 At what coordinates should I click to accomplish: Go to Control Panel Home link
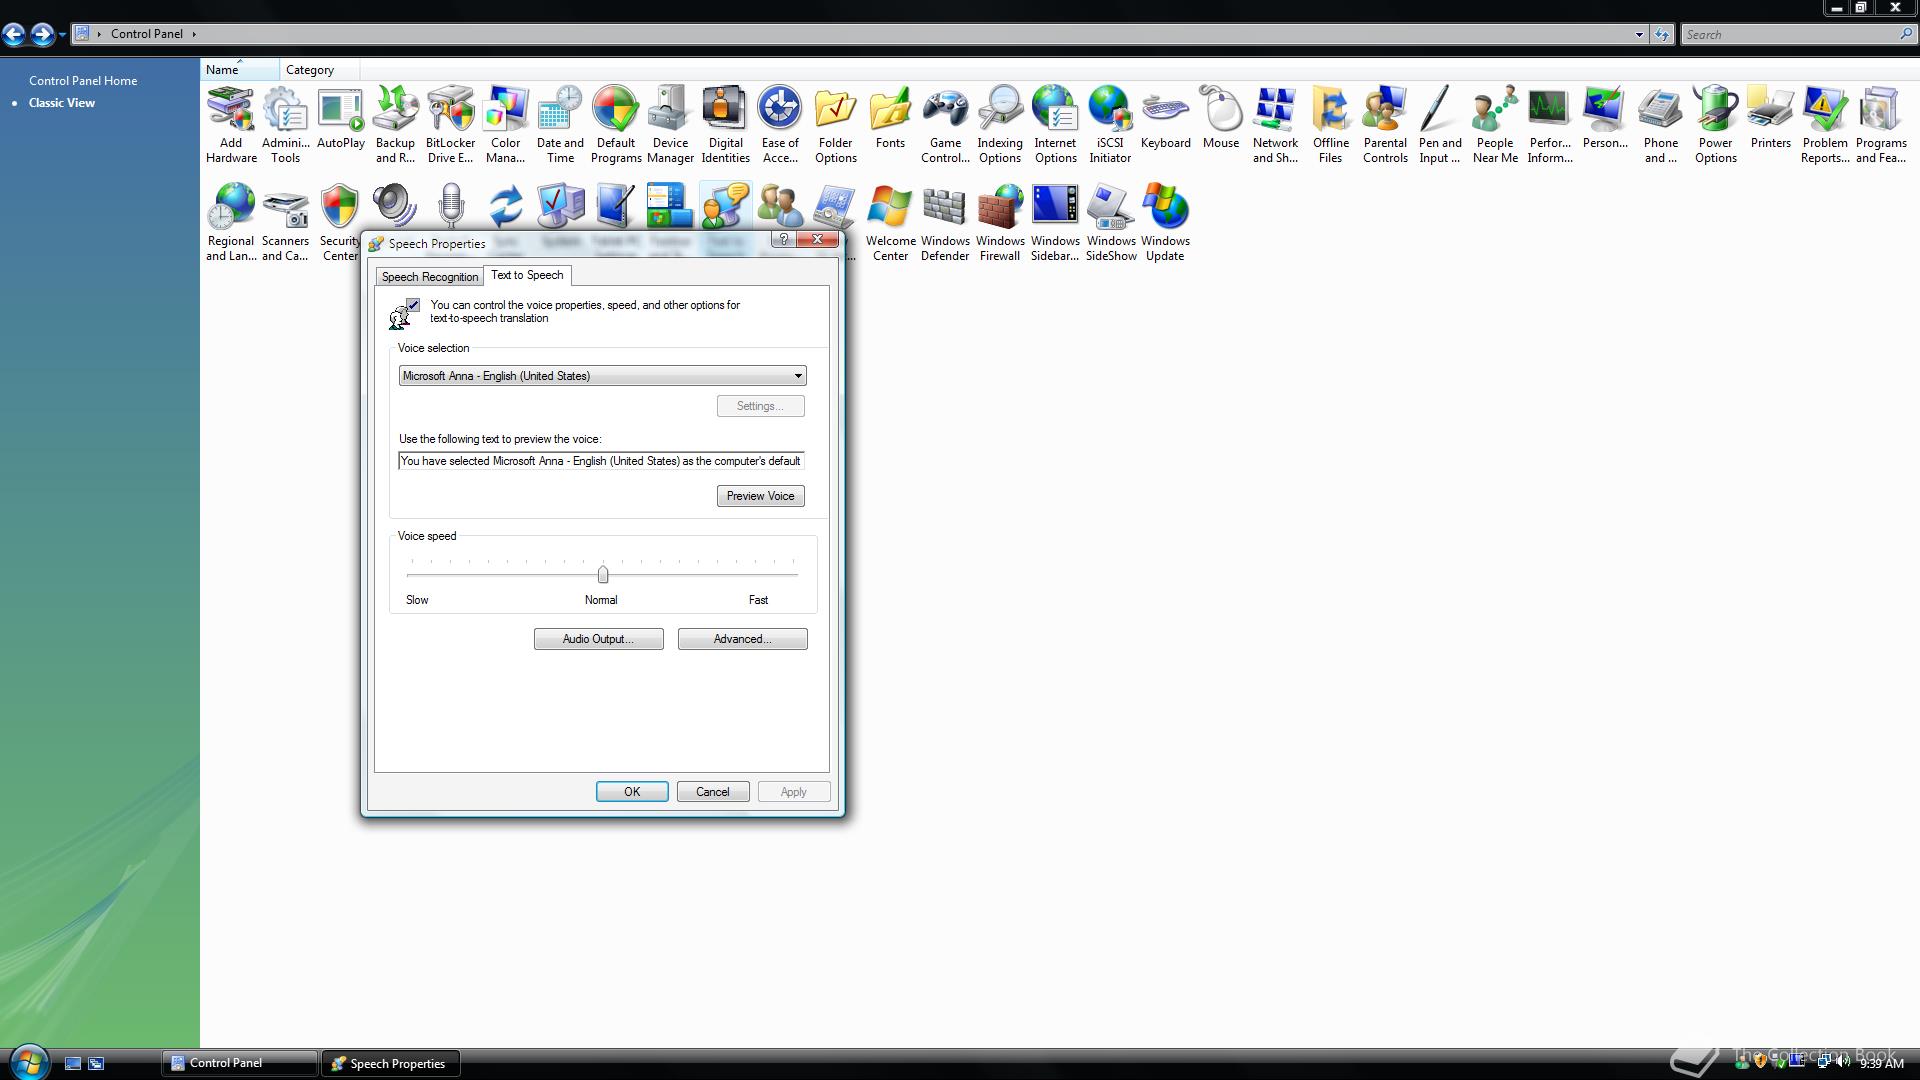[x=83, y=81]
